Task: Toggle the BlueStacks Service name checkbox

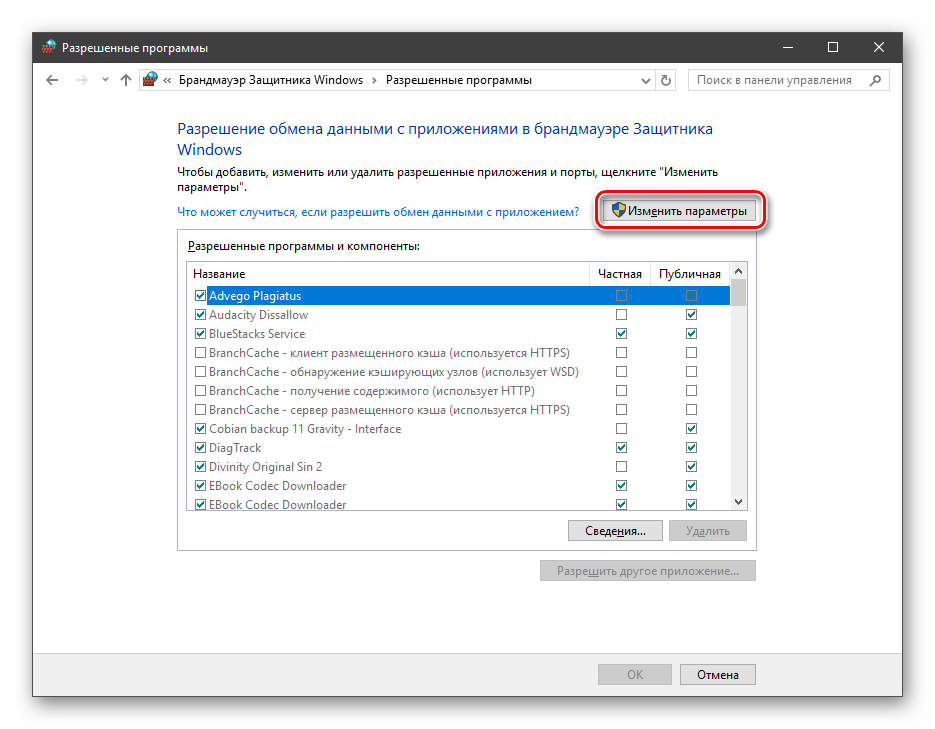Action: [x=201, y=334]
